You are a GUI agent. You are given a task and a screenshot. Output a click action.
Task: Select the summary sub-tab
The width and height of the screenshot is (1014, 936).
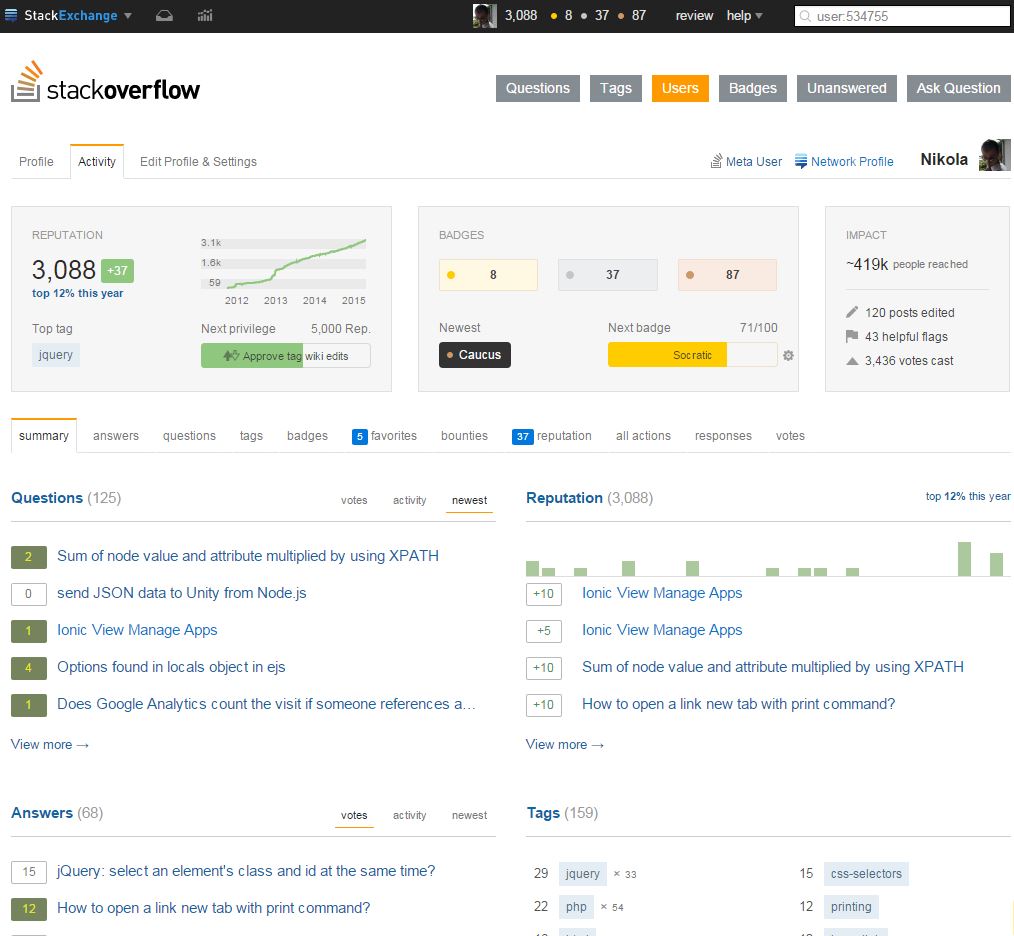point(44,436)
